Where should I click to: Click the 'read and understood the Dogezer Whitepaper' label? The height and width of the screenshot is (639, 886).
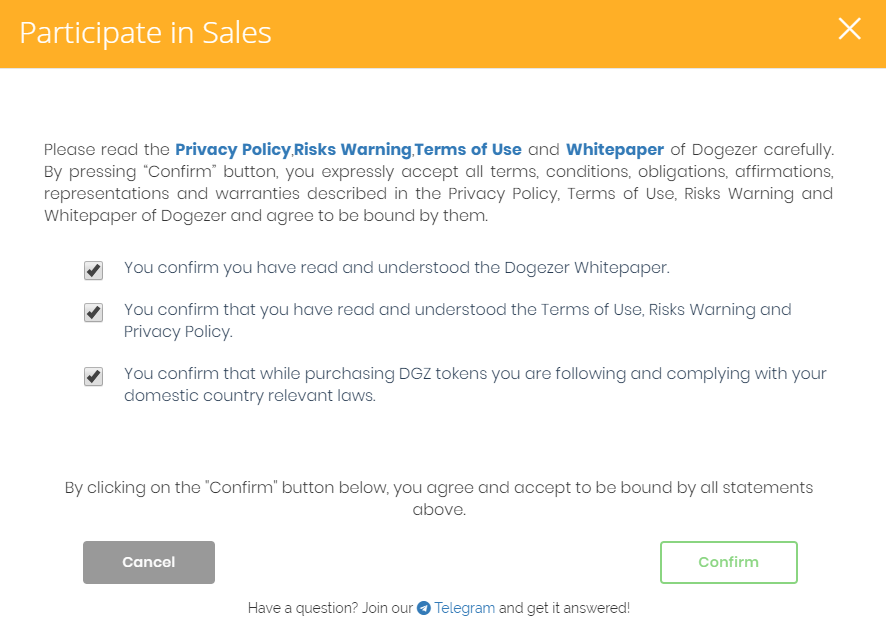396,268
